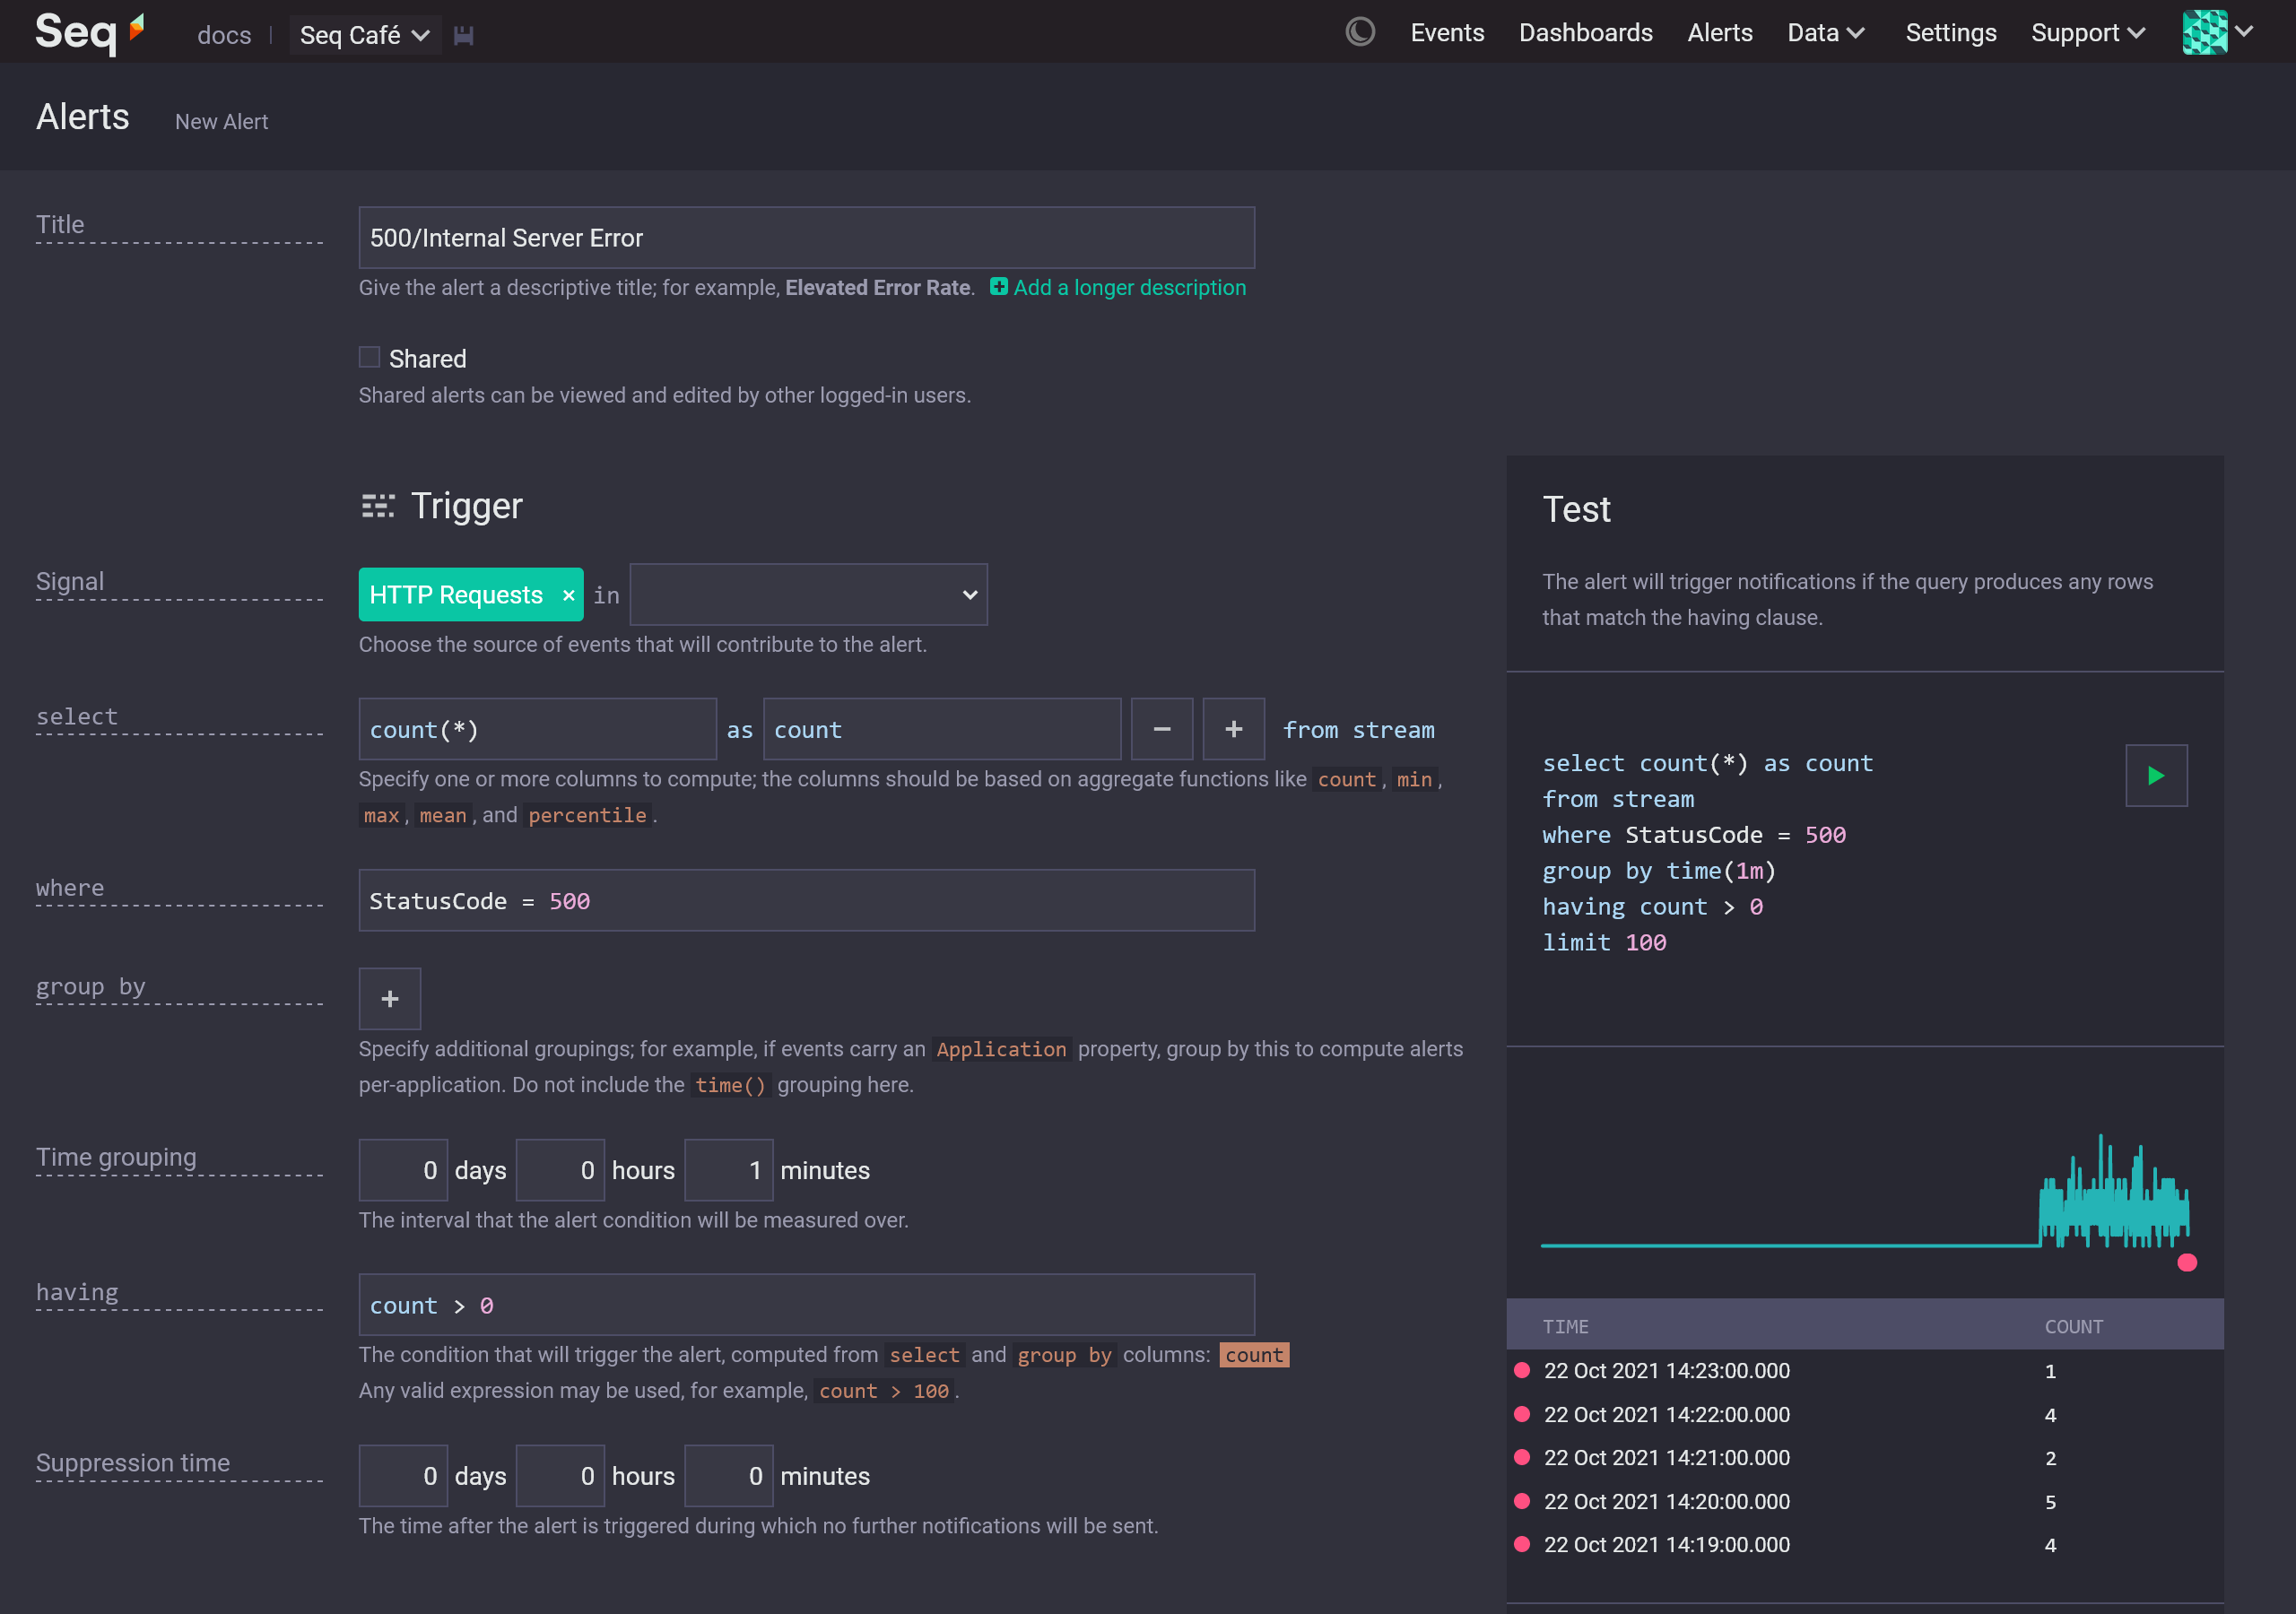Click the Suppression time minutes field
The height and width of the screenshot is (1614, 2296).
coord(728,1475)
